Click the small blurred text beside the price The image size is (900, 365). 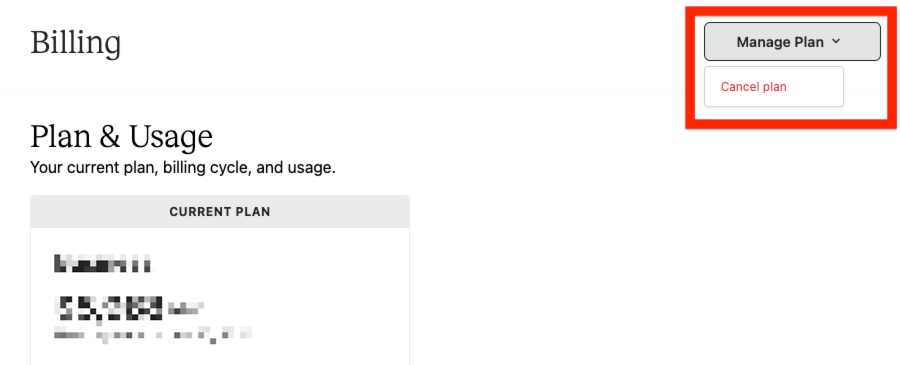click(x=185, y=310)
